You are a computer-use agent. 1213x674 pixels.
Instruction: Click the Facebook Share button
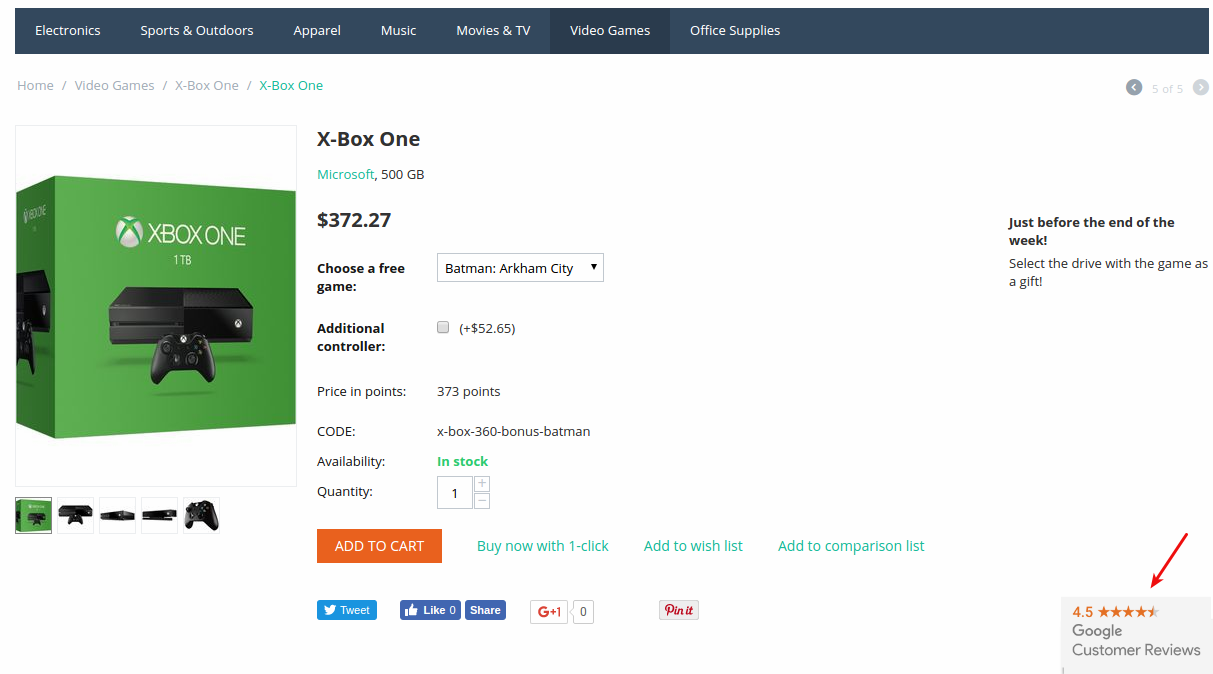(485, 610)
